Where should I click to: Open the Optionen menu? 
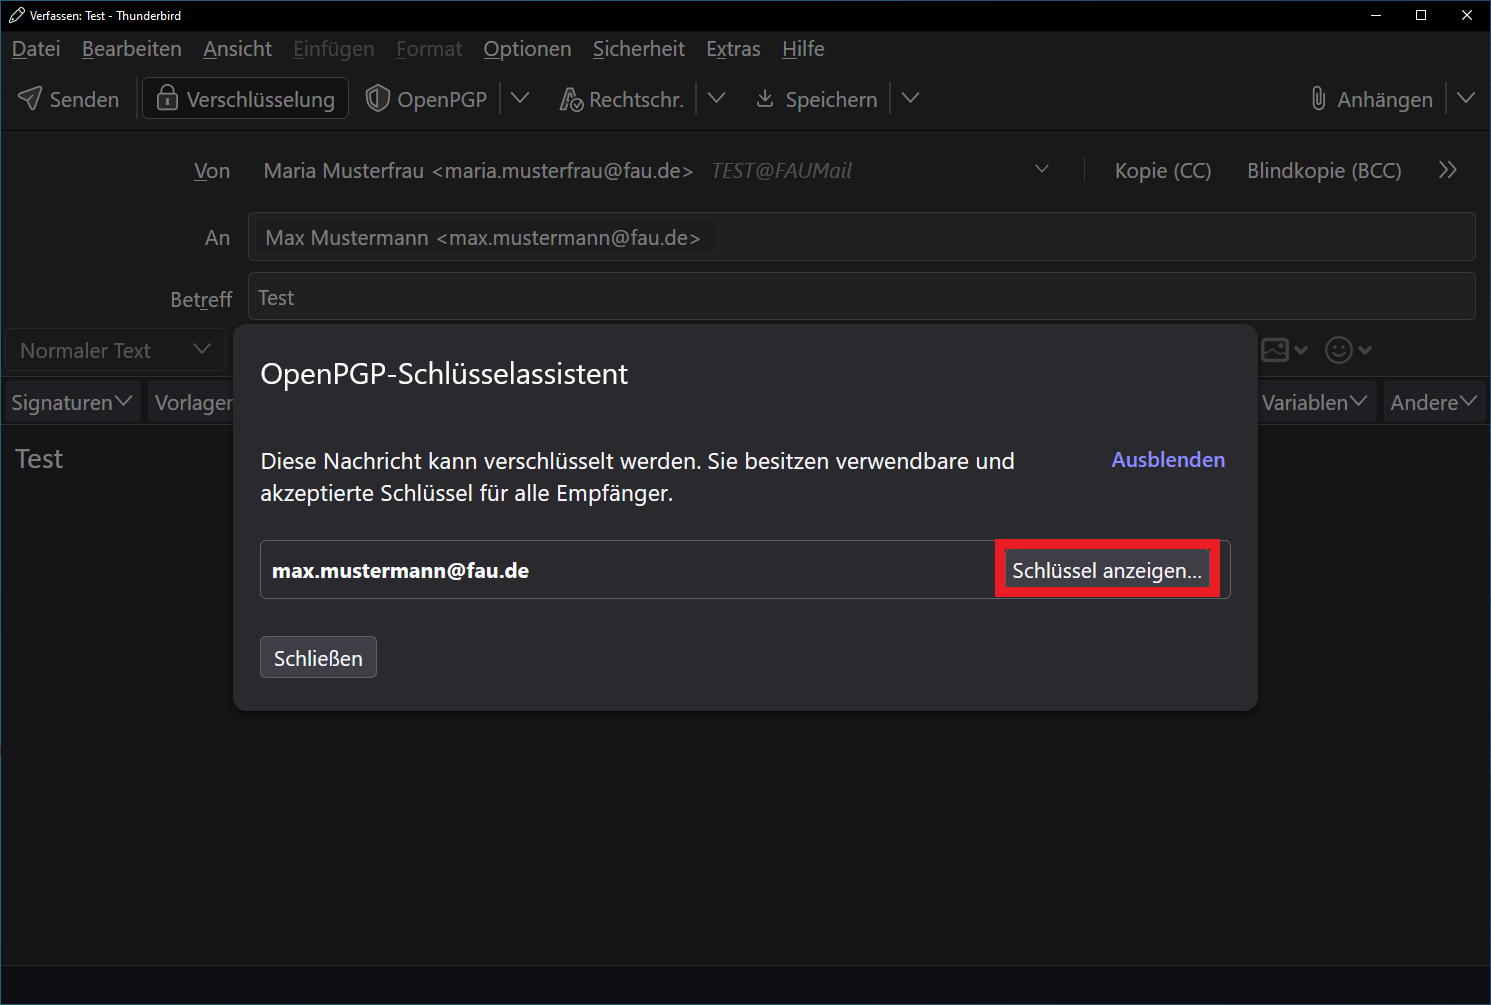pos(527,49)
